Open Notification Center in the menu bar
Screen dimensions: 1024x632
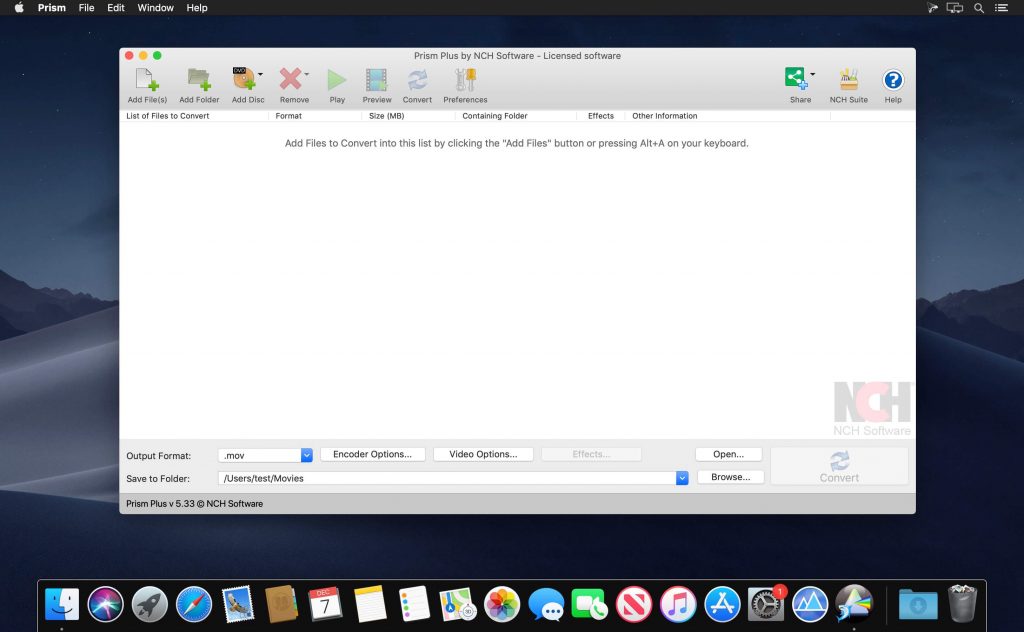(x=1001, y=8)
